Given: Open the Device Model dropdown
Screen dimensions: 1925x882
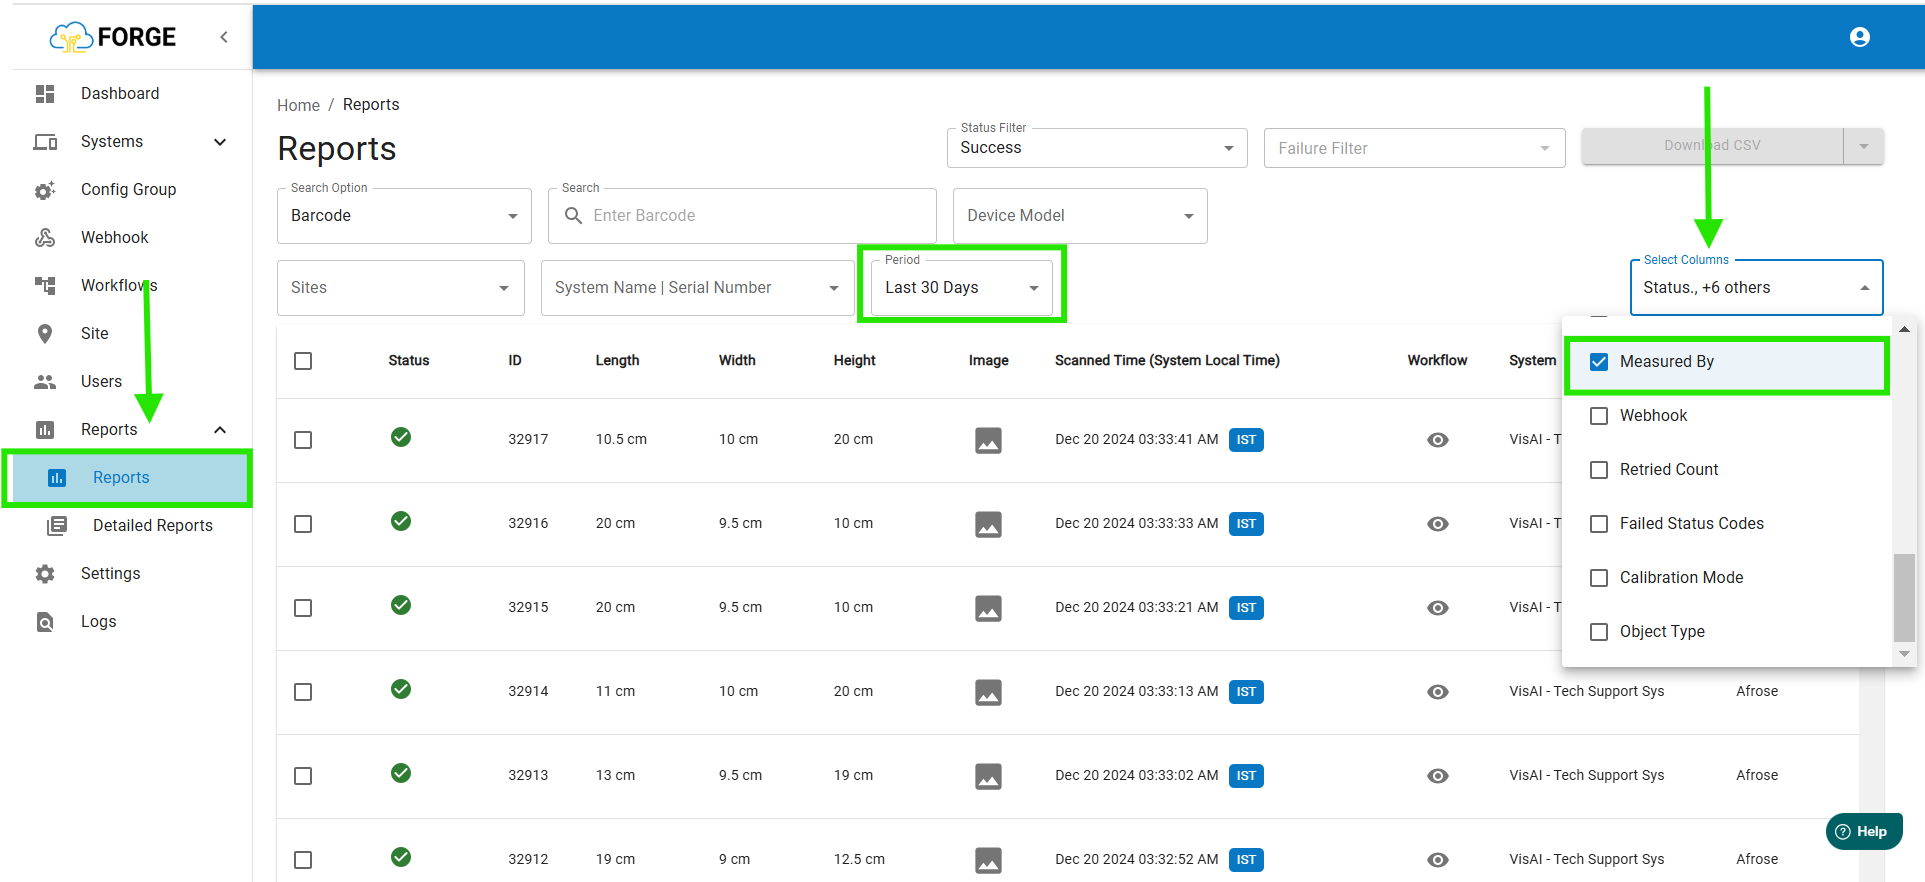Looking at the screenshot, I should tap(1079, 216).
